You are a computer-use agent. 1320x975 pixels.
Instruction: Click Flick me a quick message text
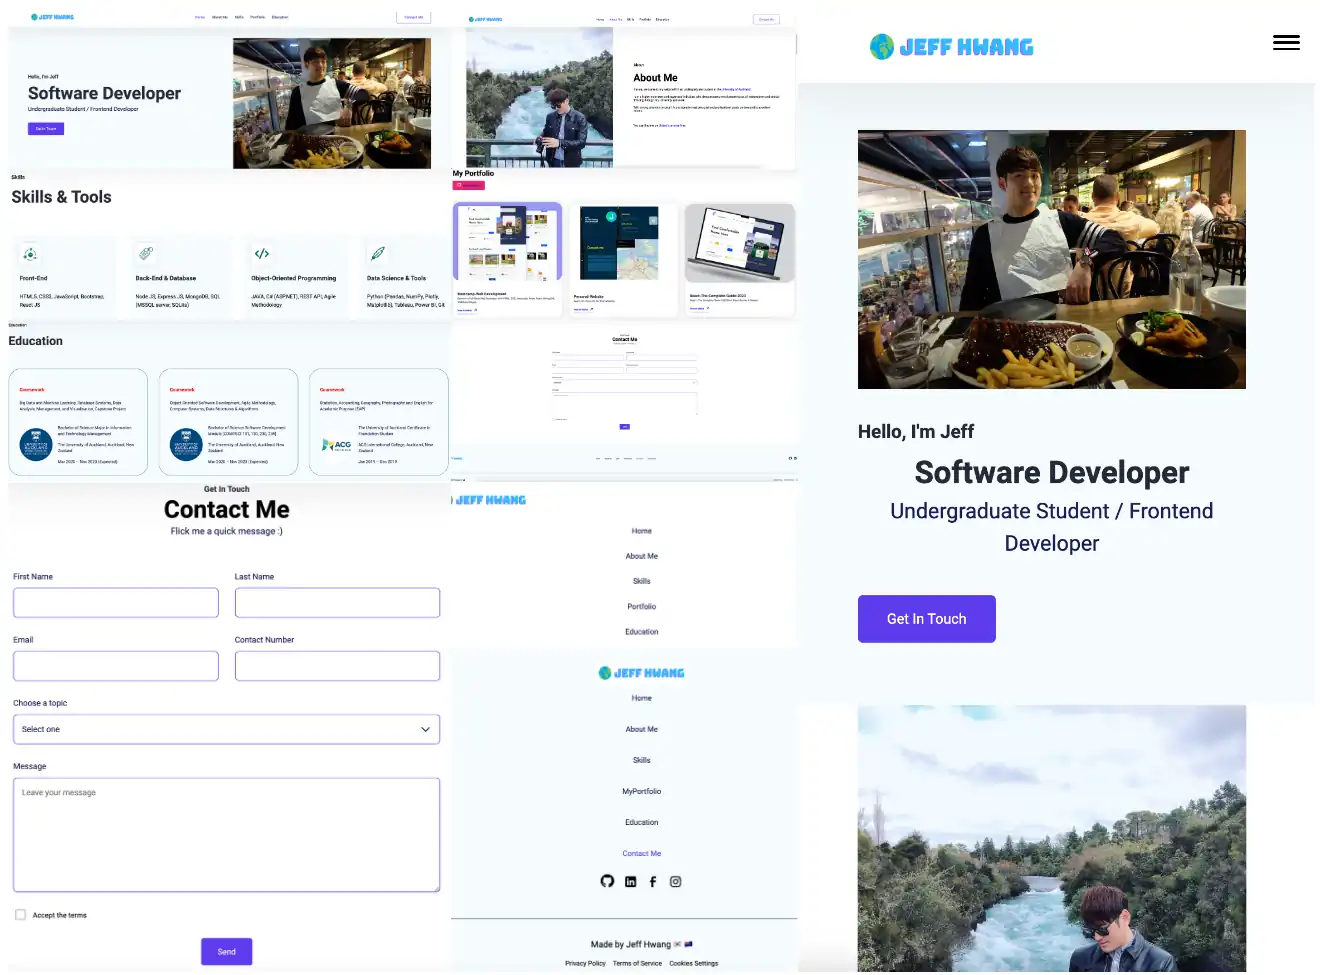click(x=227, y=531)
